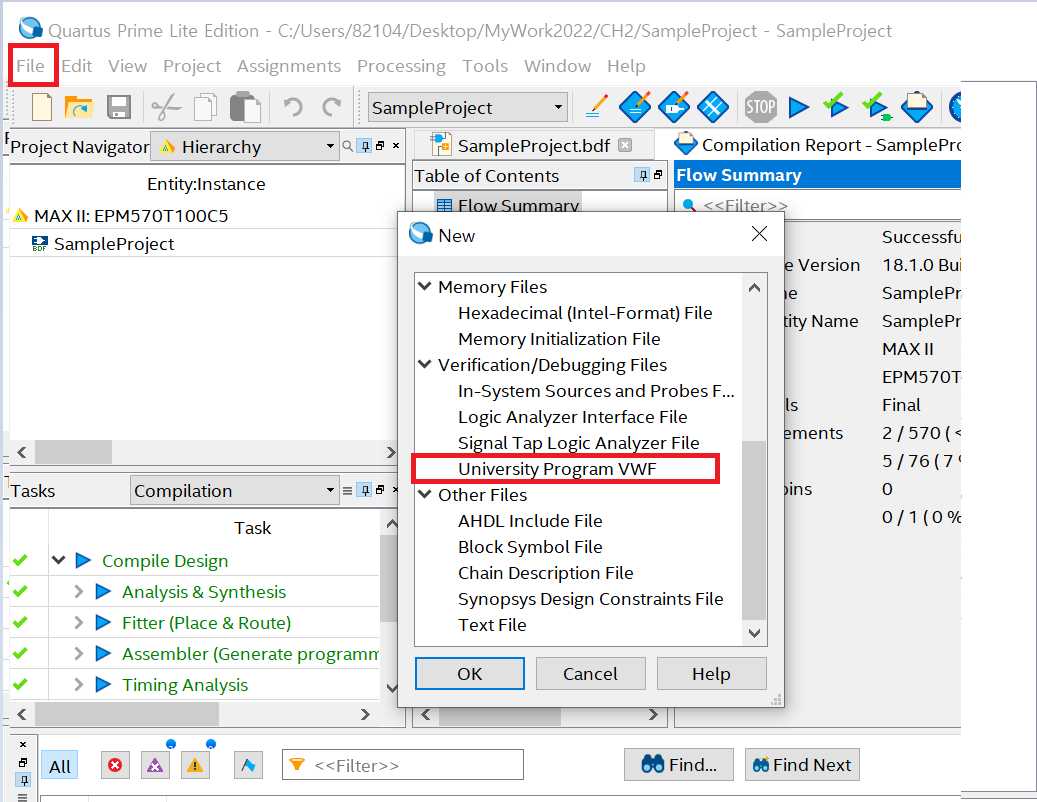Run the Compile Design play icon
The width and height of the screenshot is (1037, 802).
[x=83, y=561]
